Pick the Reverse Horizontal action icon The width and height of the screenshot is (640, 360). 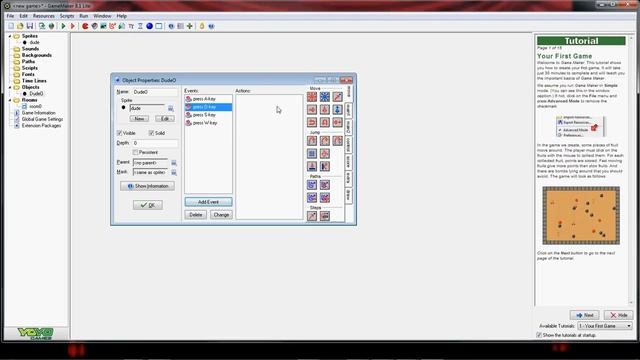pos(312,122)
